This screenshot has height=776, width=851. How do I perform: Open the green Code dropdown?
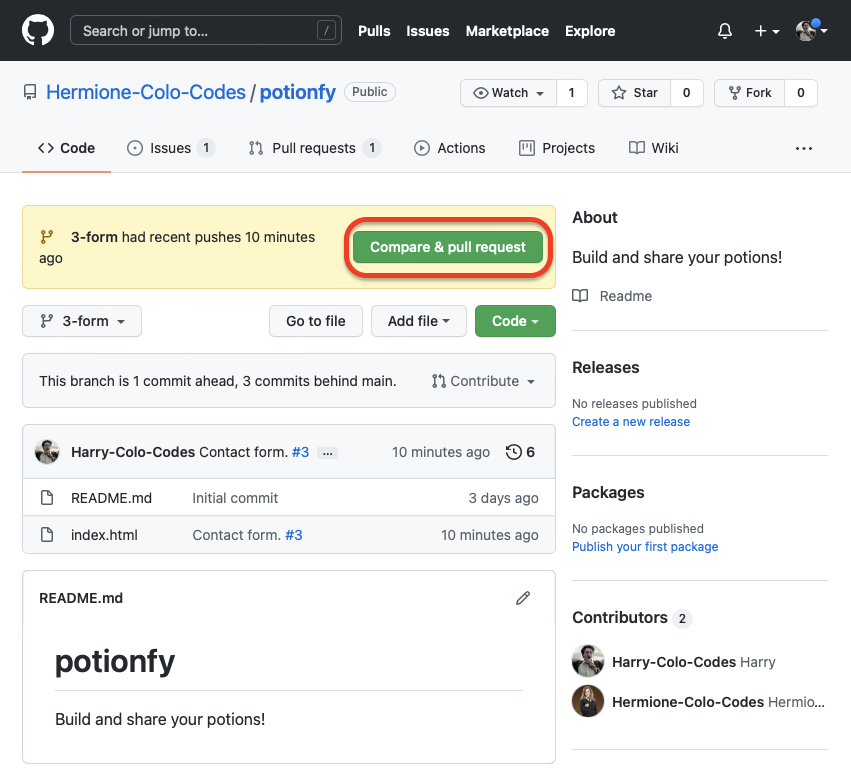click(515, 321)
